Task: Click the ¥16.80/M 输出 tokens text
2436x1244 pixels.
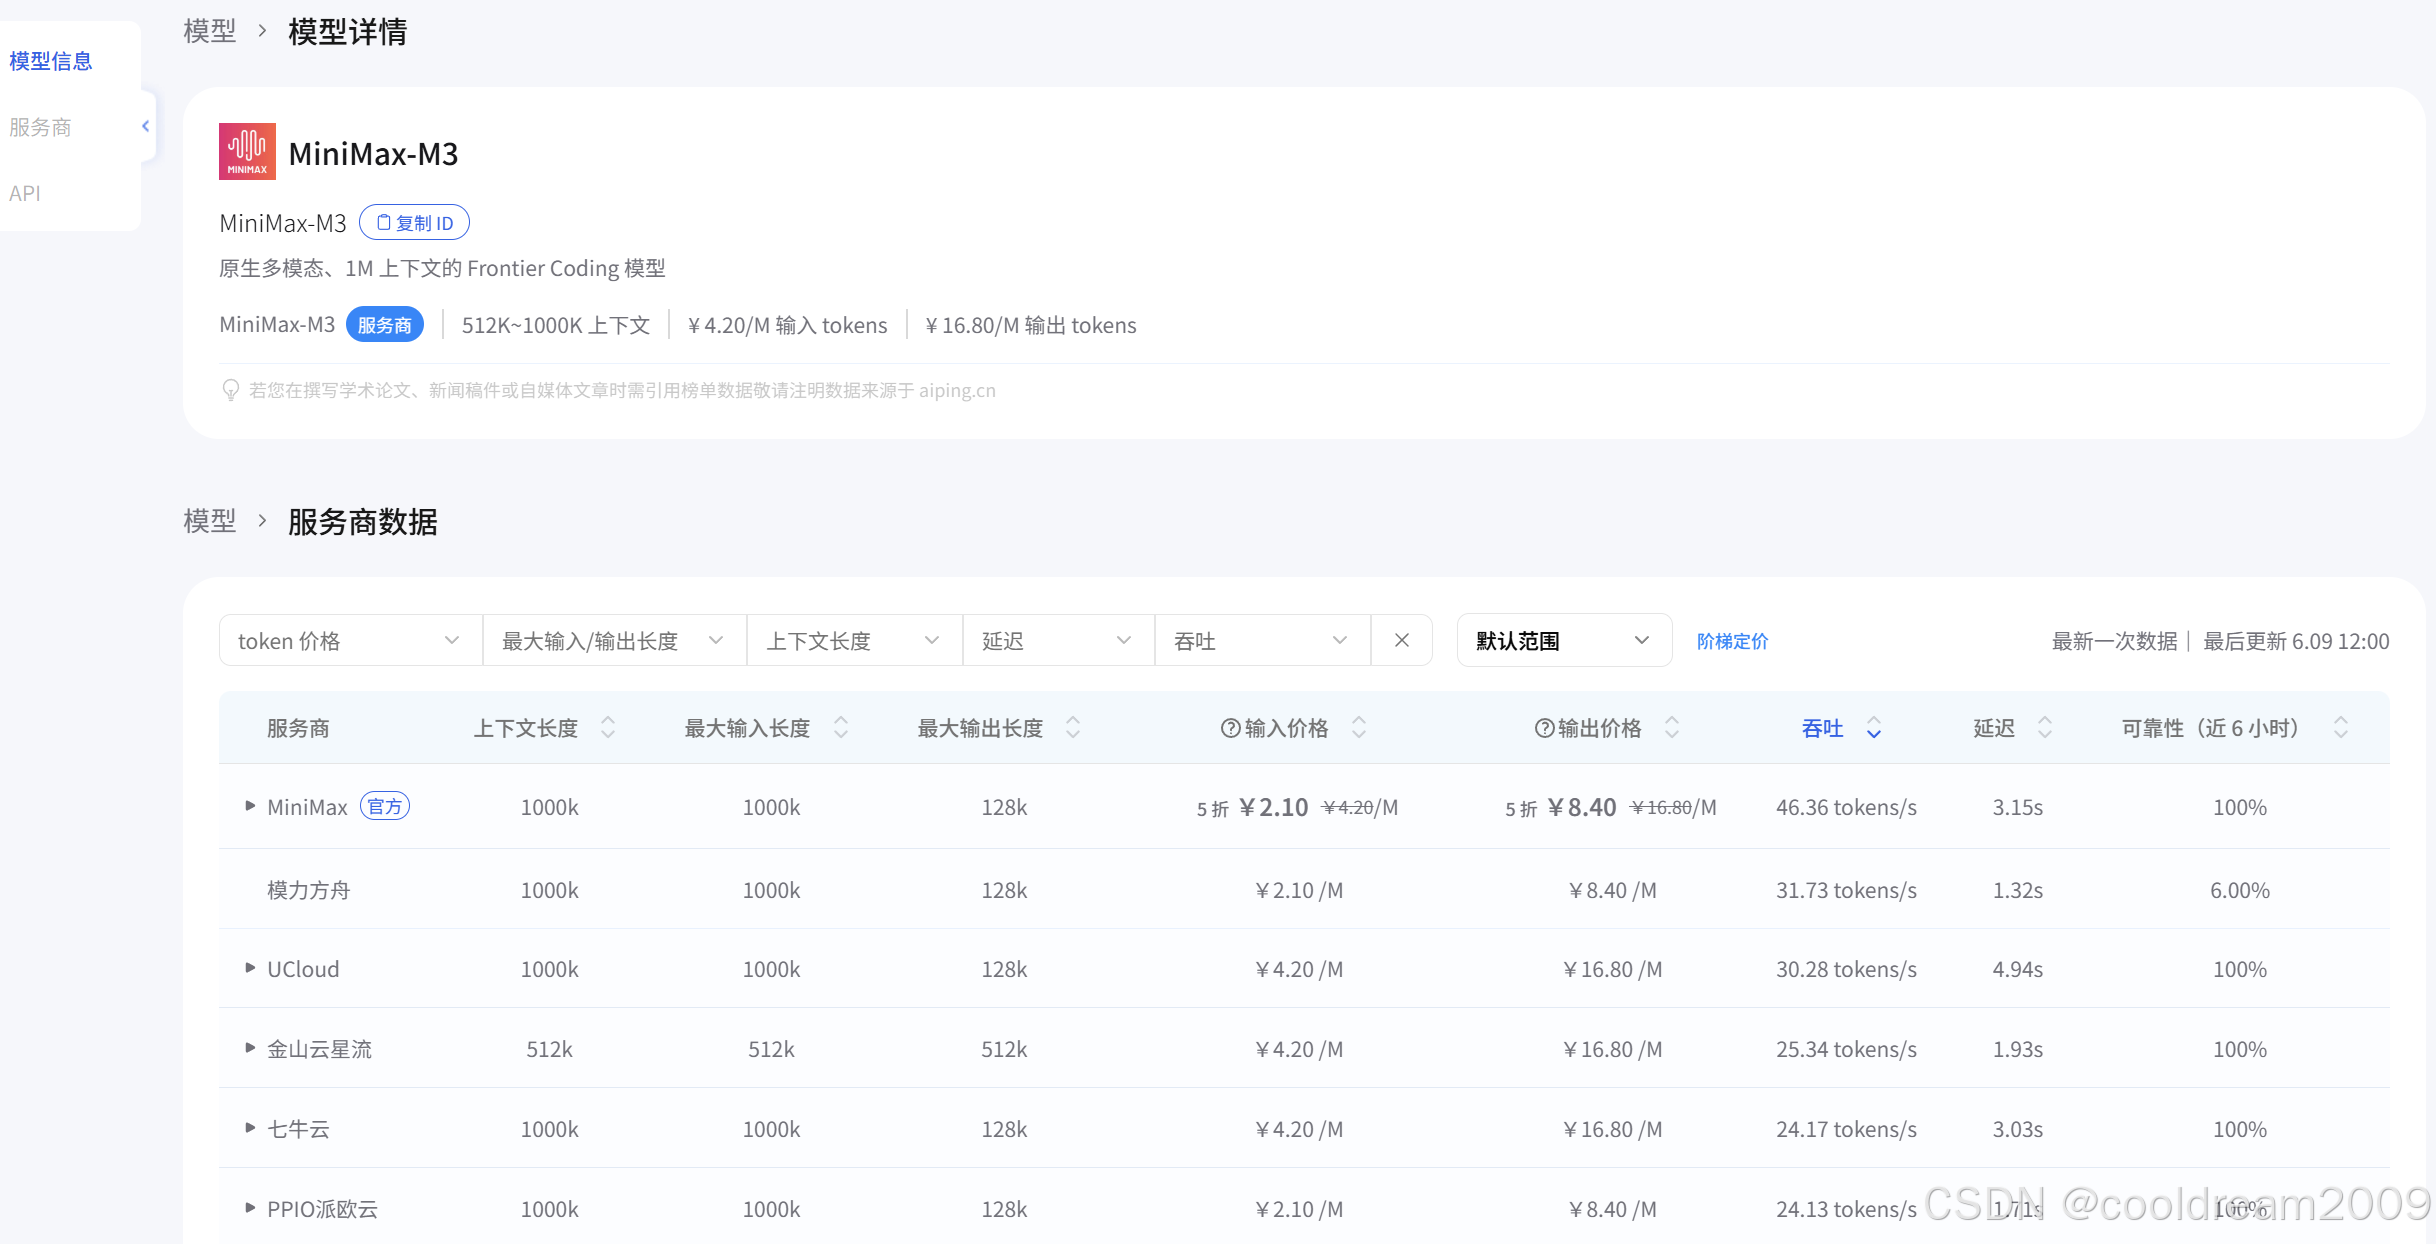Action: 1030,325
